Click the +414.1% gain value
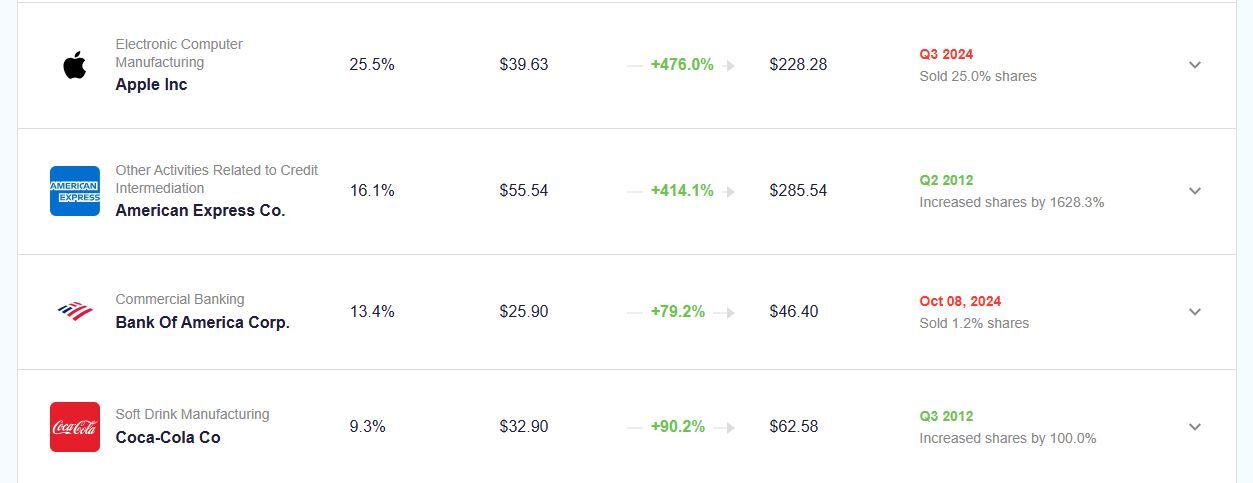The image size is (1253, 483). click(682, 191)
